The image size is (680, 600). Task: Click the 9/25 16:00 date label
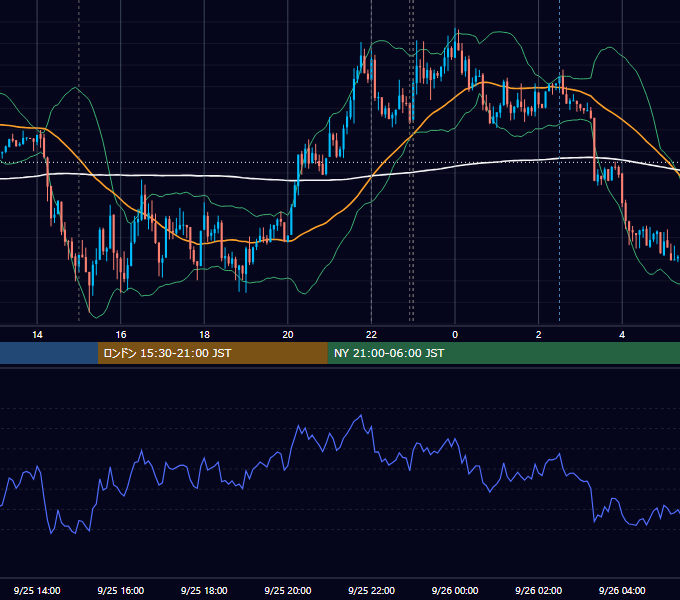pos(121,590)
